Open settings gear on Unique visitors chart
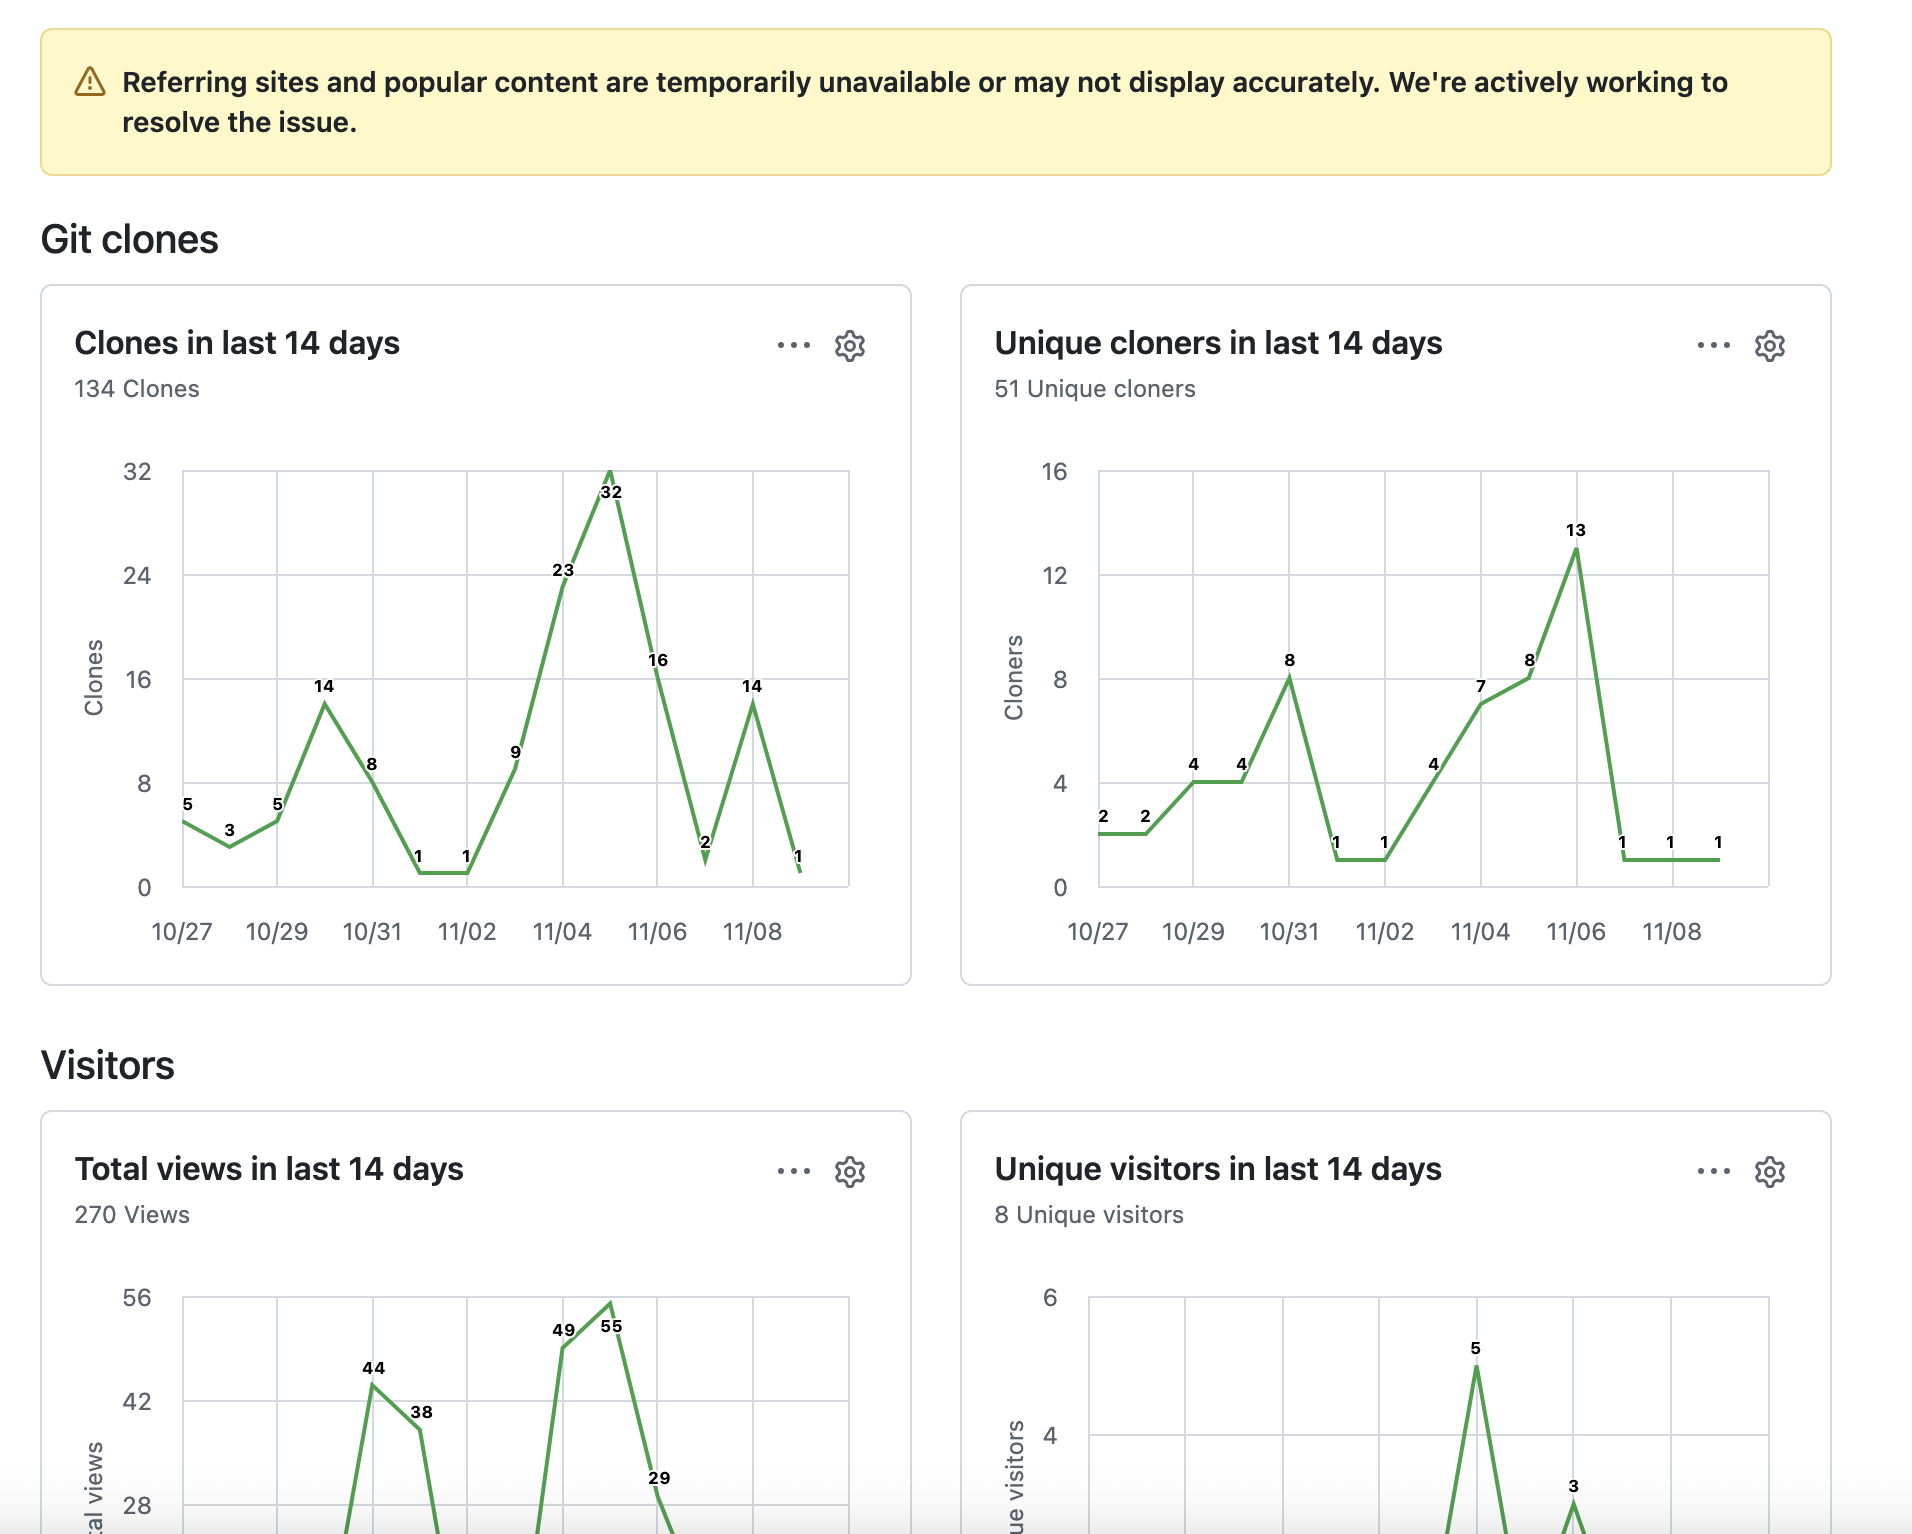This screenshot has width=1912, height=1534. [1769, 1172]
